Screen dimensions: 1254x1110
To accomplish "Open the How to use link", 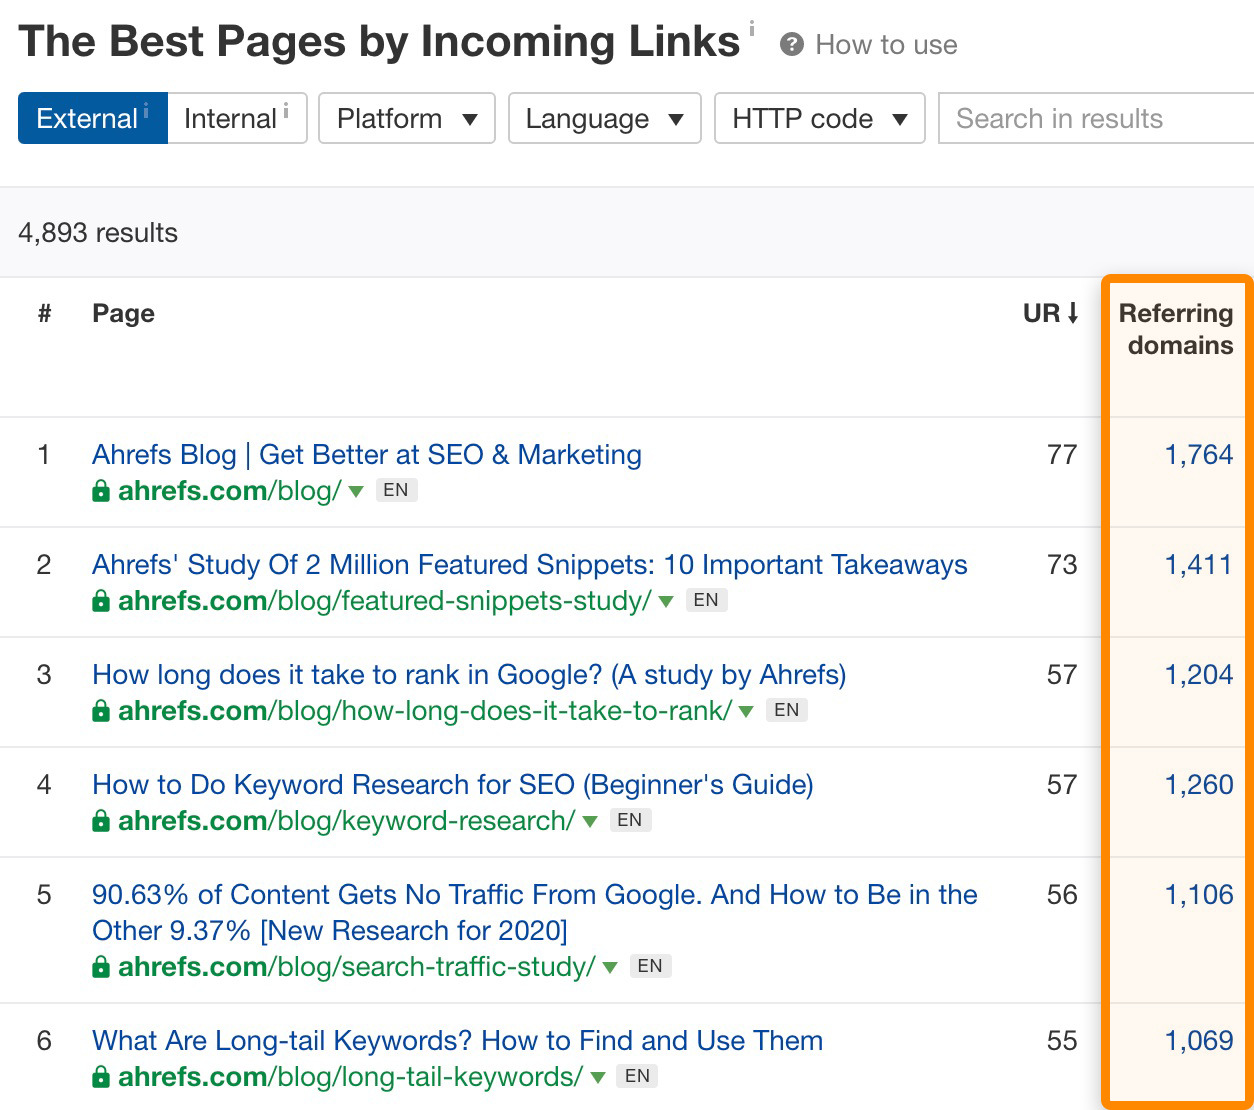I will point(885,45).
